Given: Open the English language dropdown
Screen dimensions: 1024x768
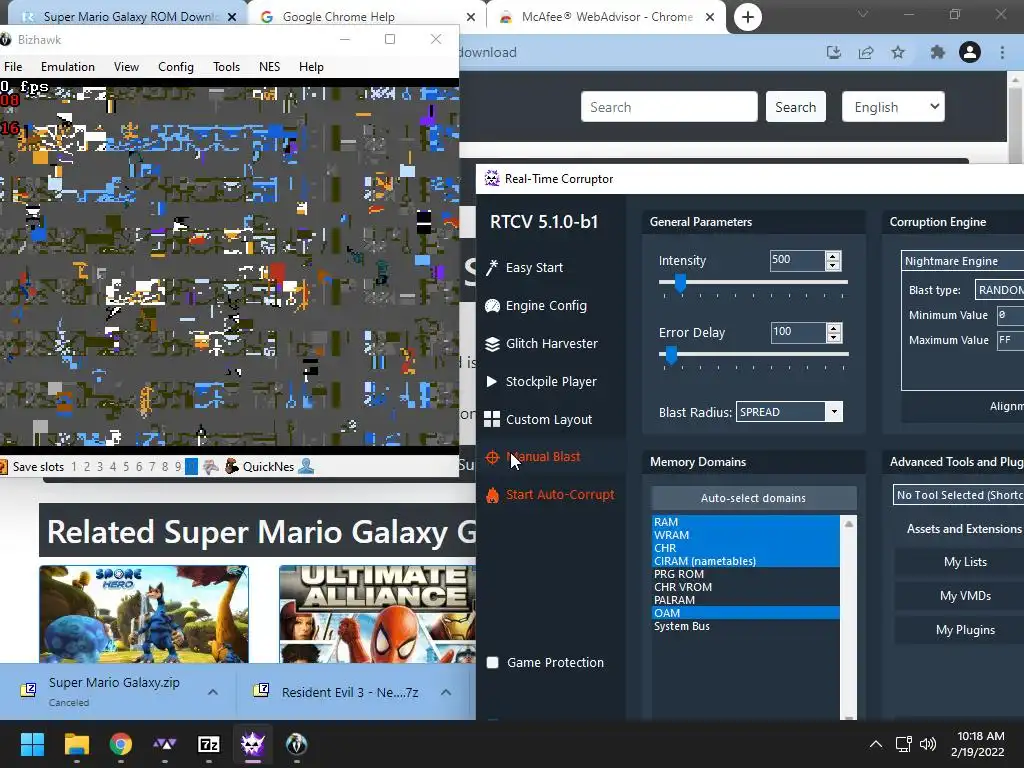Looking at the screenshot, I should (893, 106).
